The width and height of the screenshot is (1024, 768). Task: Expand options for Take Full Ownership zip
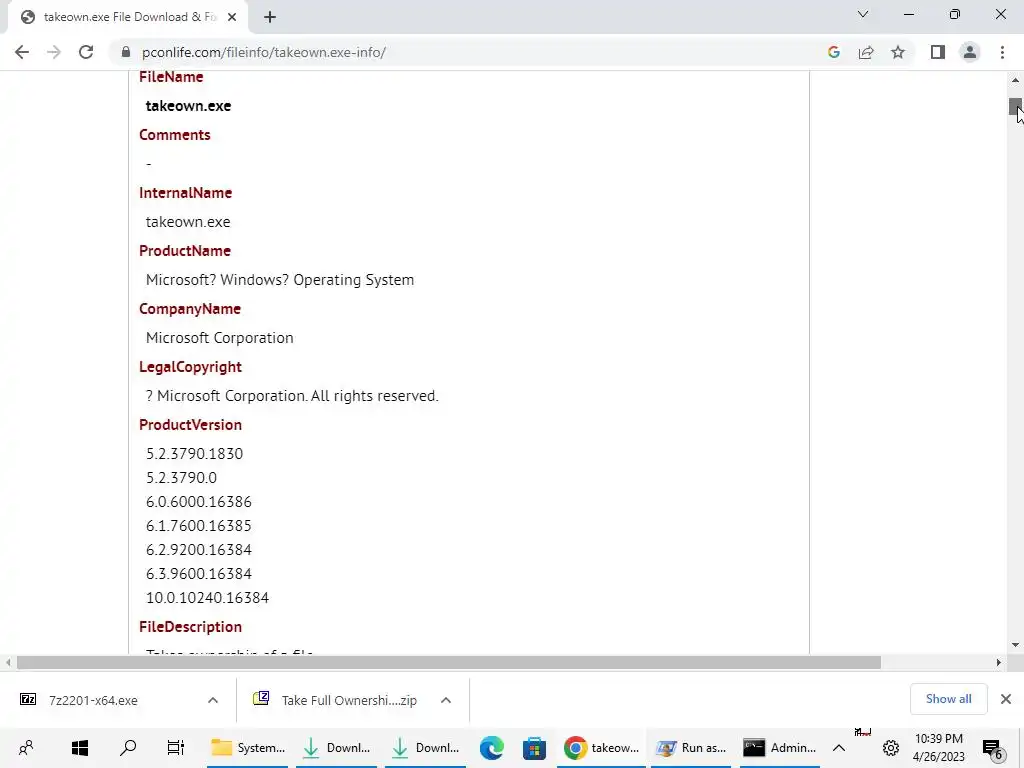(446, 700)
